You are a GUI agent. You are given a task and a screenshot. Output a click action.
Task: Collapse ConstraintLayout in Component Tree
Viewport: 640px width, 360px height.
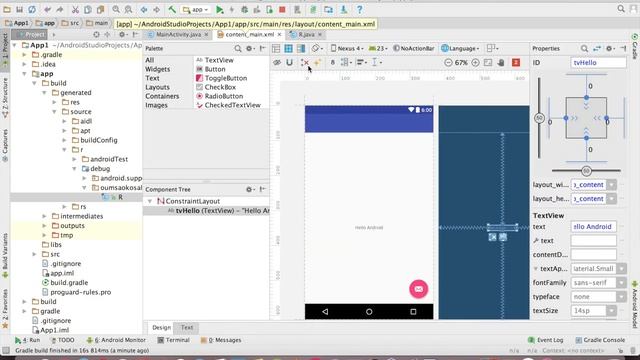tap(150, 201)
